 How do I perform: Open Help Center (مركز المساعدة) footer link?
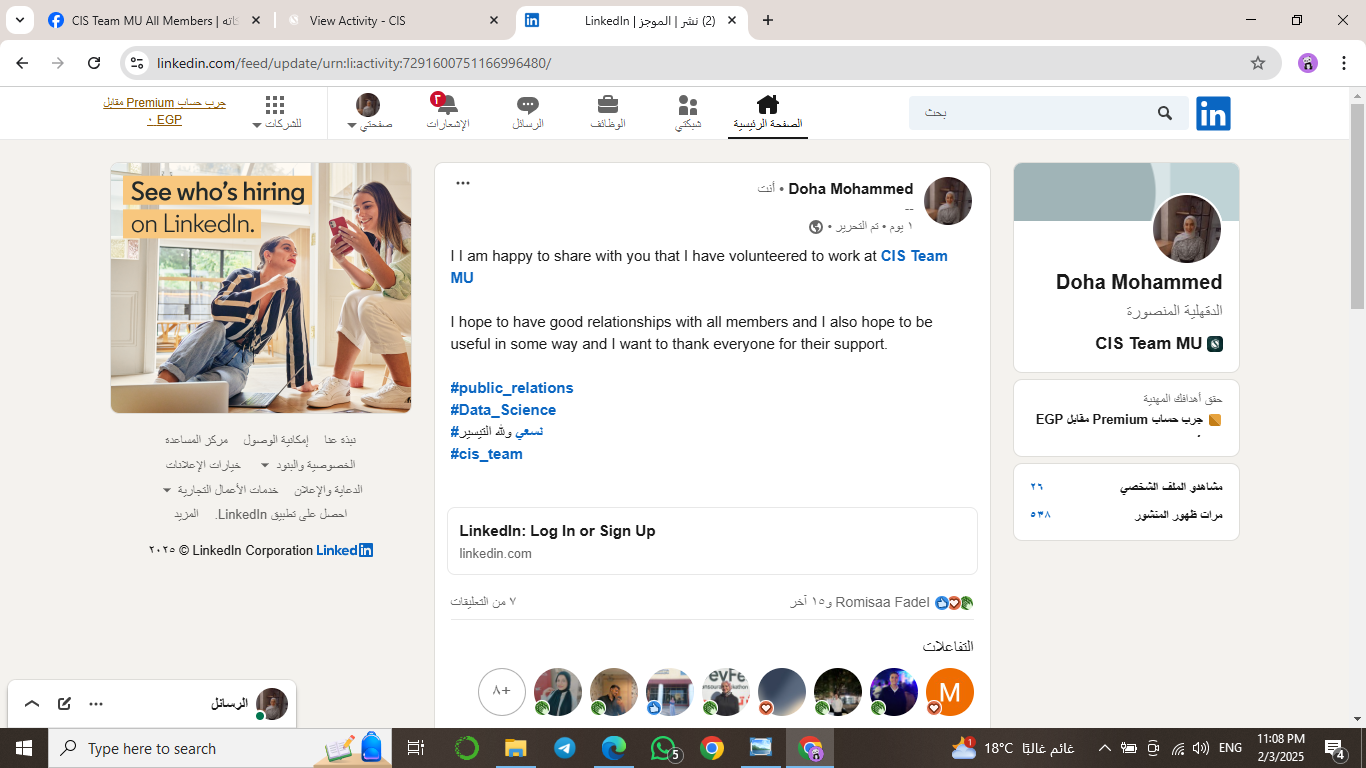pos(197,440)
